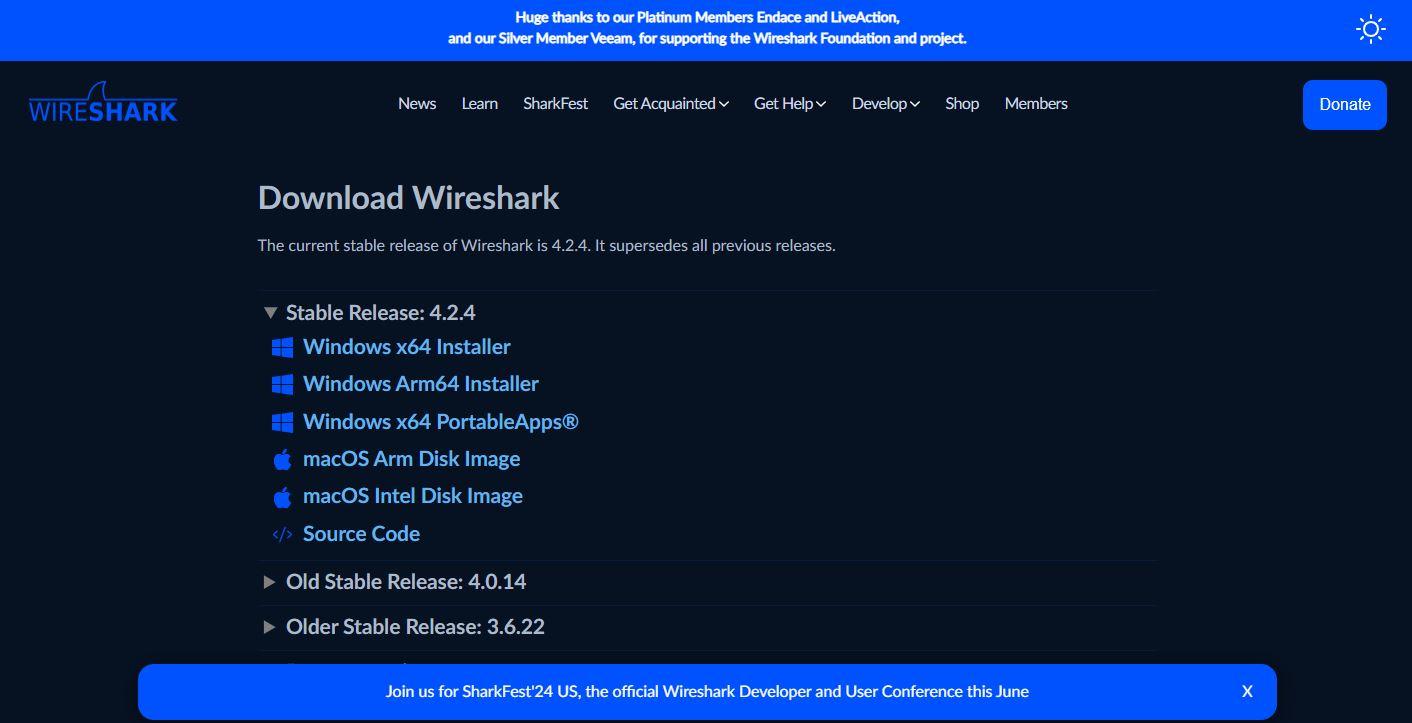1412x723 pixels.
Task: Collapse the Stable Release 4.2.4 section
Action: [369, 313]
